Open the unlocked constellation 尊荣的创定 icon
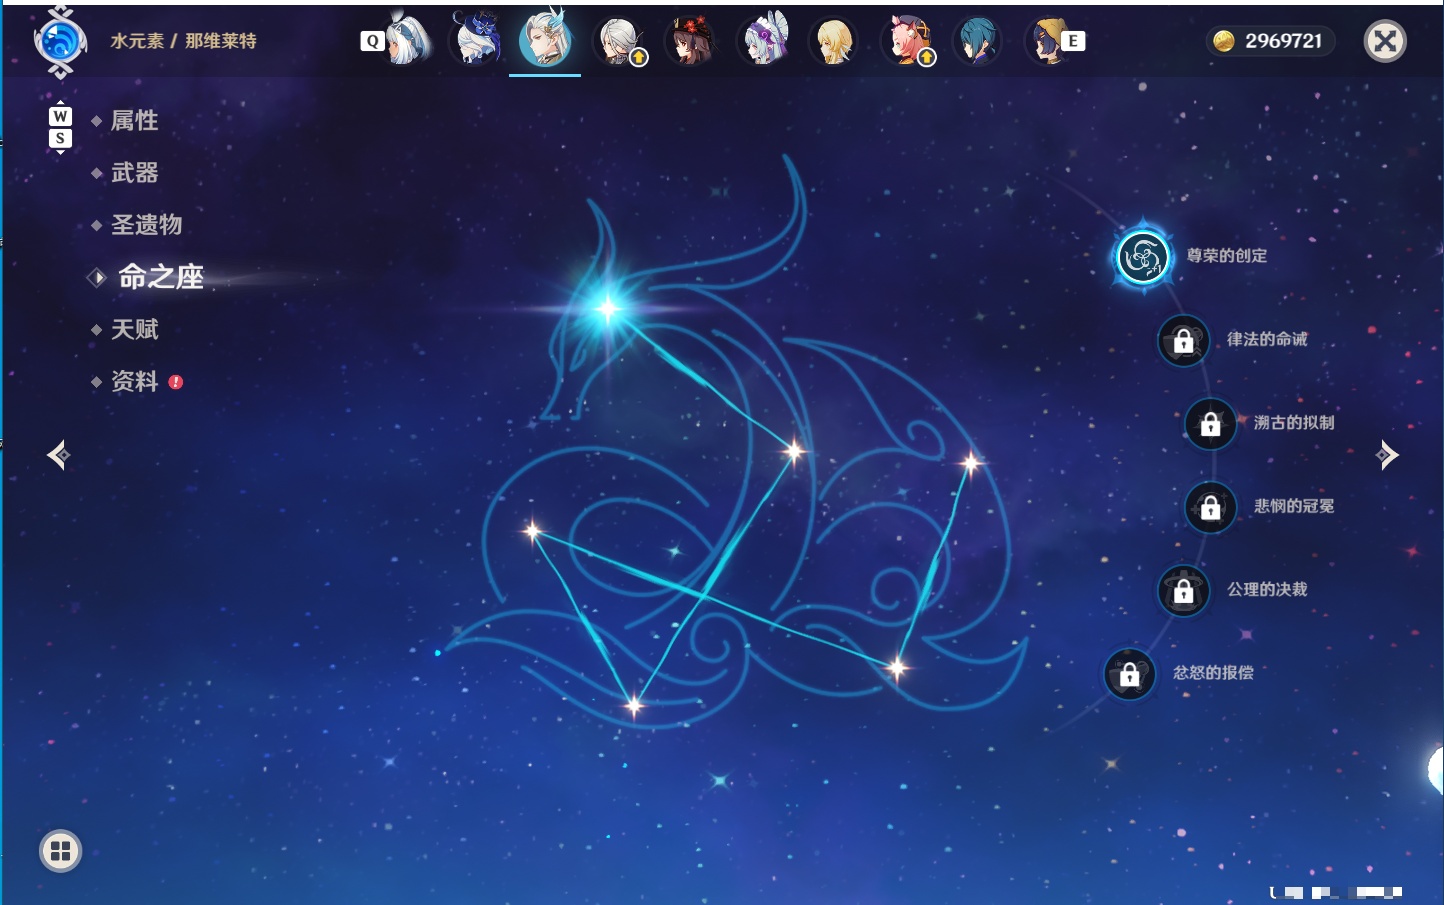Screen dimensions: 1444x905 [1143, 257]
